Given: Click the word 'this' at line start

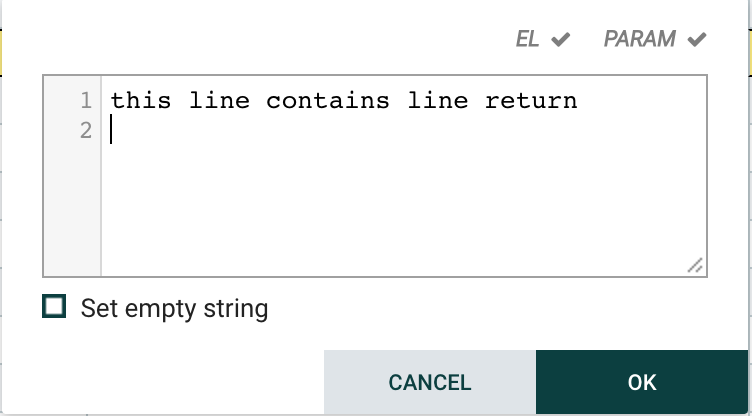Looking at the screenshot, I should click(141, 101).
